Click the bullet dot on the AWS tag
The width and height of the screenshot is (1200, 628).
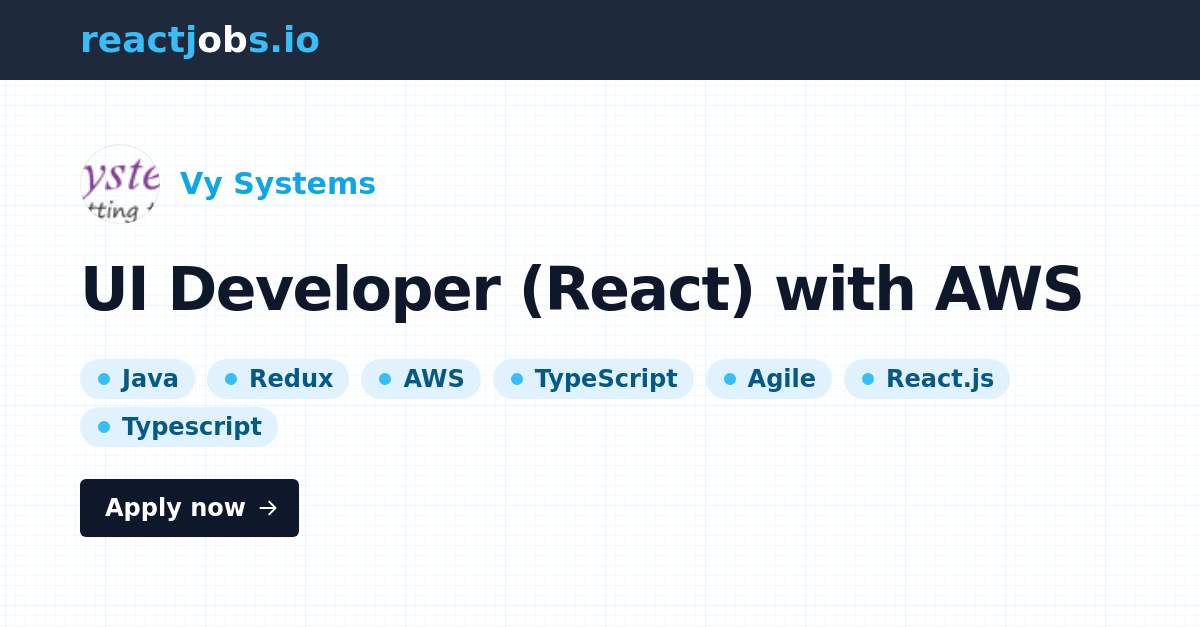[387, 378]
